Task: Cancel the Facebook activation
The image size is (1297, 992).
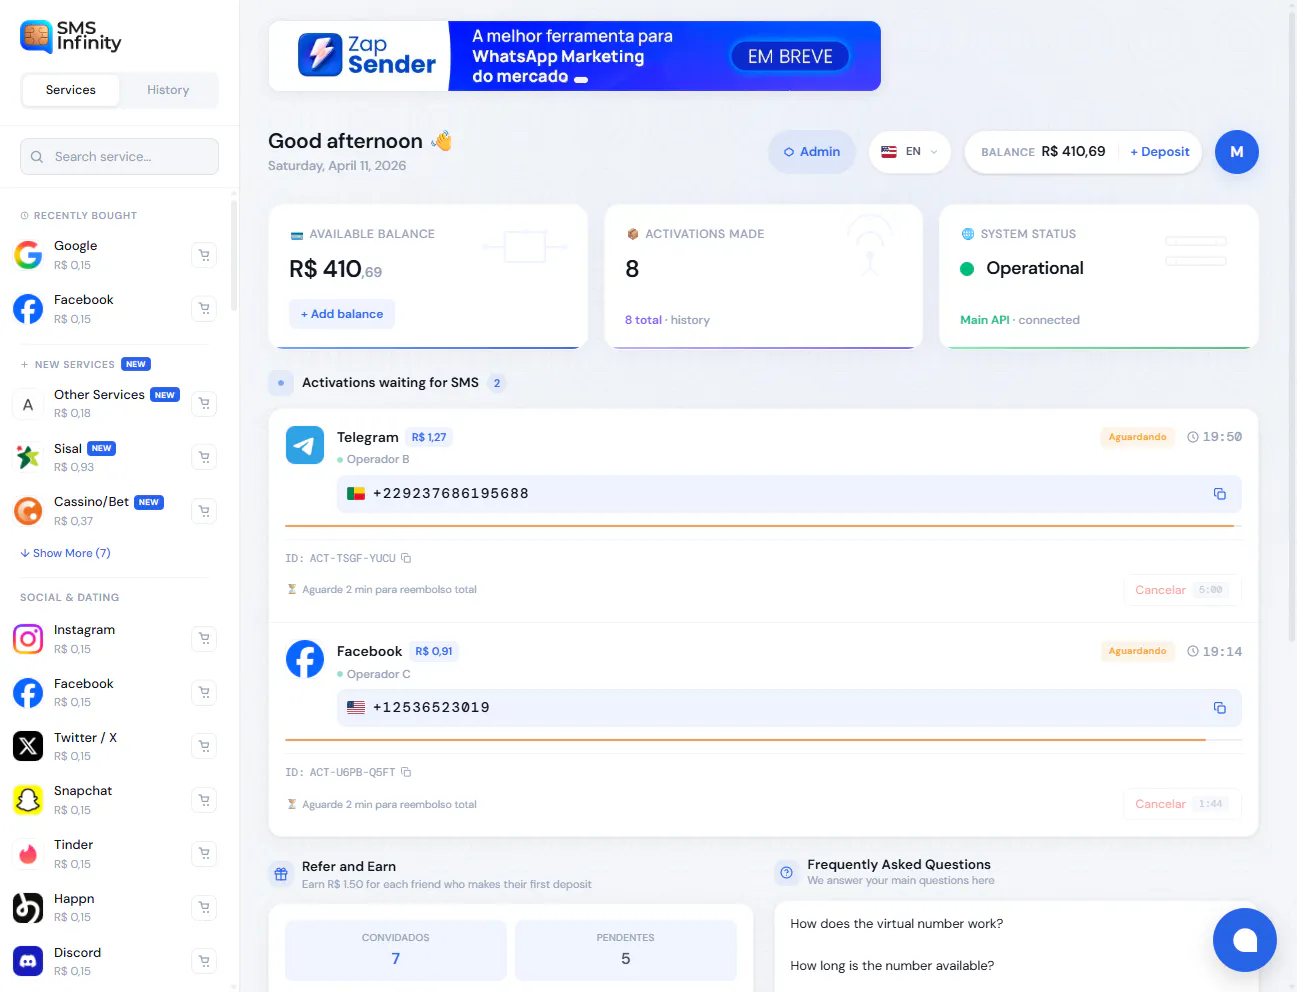Action: [1182, 804]
